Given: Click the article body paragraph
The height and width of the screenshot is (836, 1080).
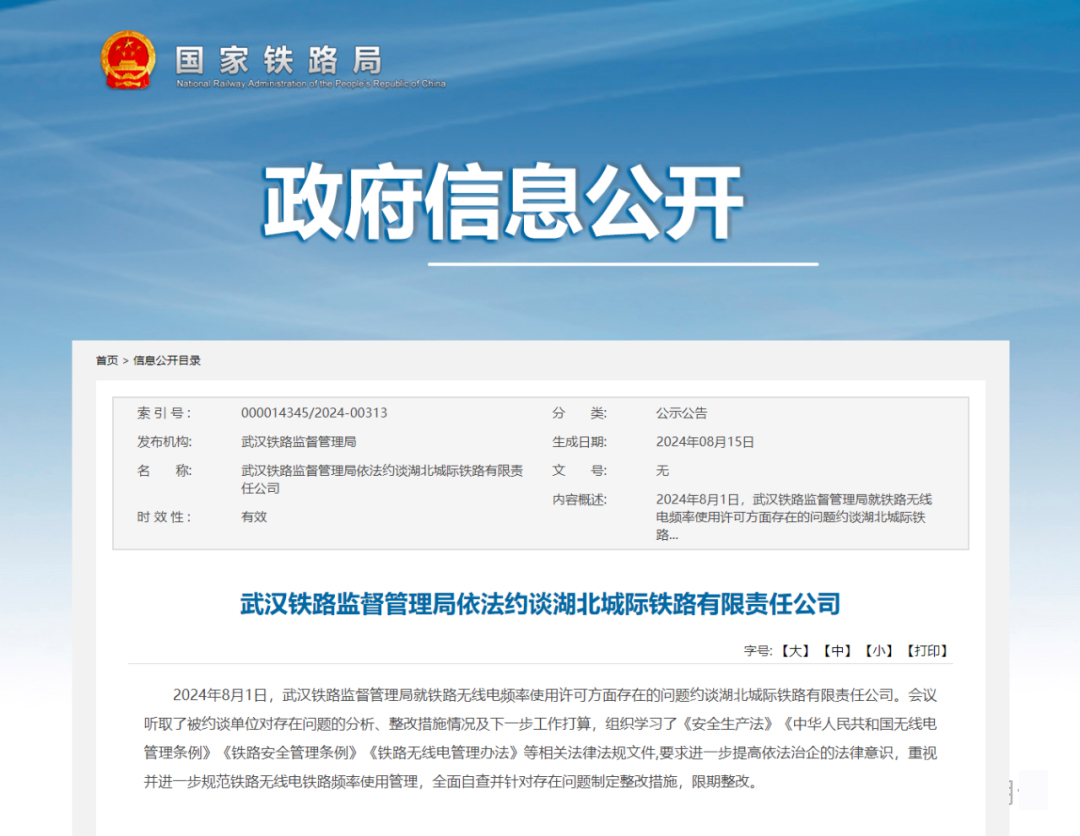Looking at the screenshot, I should click(540, 738).
